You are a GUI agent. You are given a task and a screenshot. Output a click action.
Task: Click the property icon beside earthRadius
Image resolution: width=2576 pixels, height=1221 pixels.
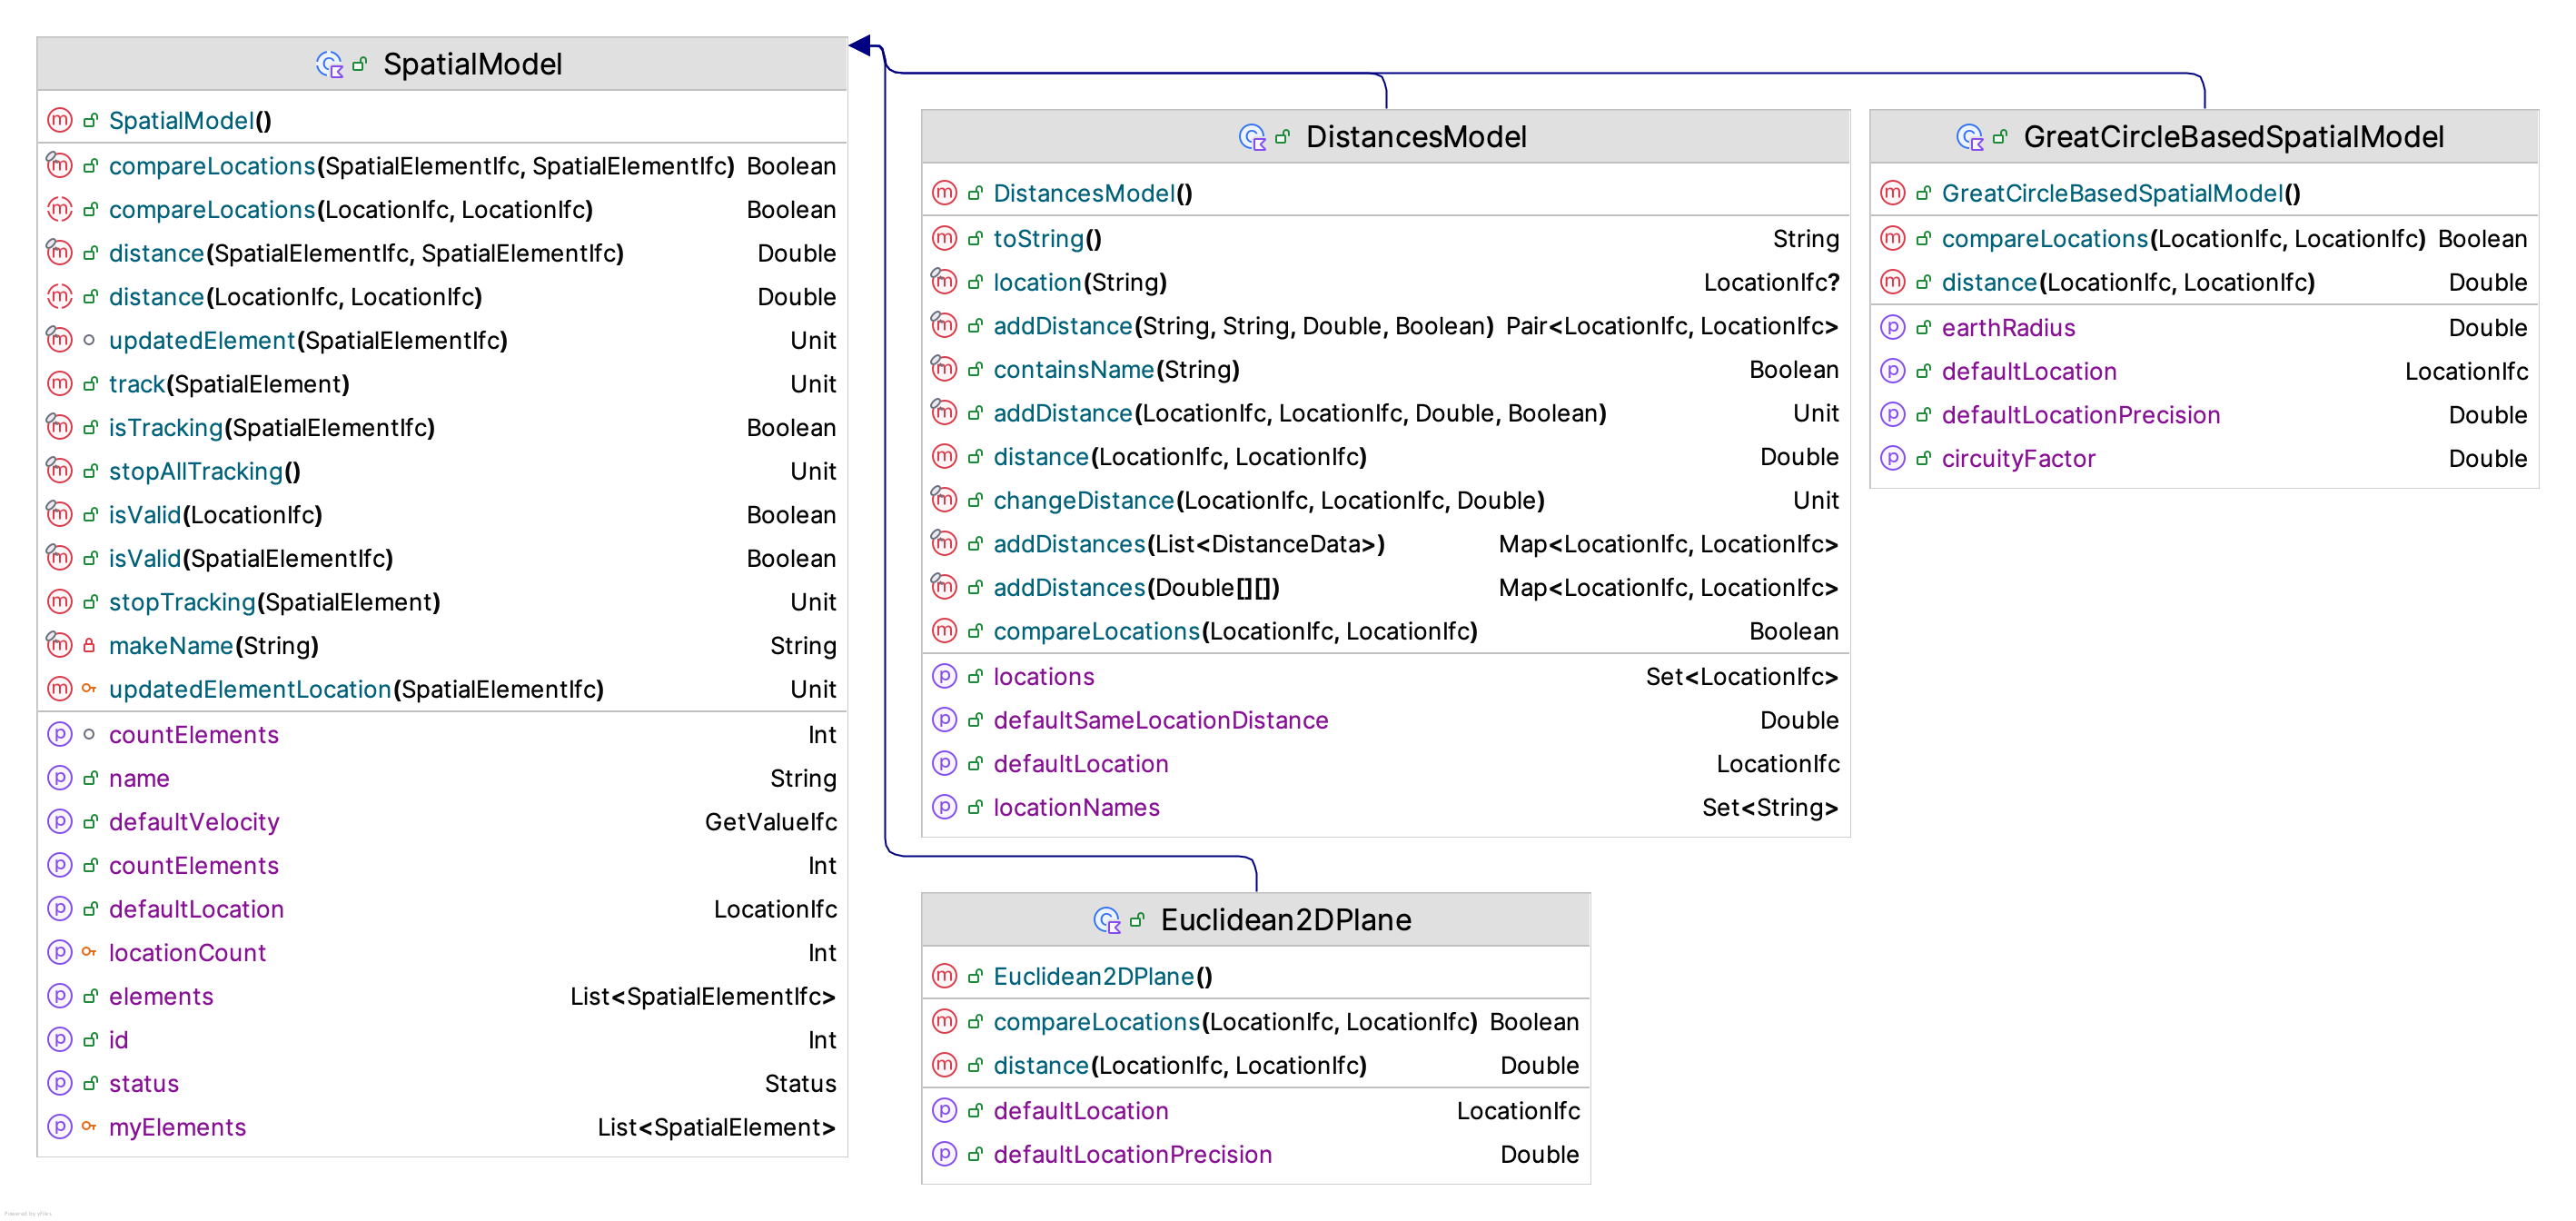1892,327
